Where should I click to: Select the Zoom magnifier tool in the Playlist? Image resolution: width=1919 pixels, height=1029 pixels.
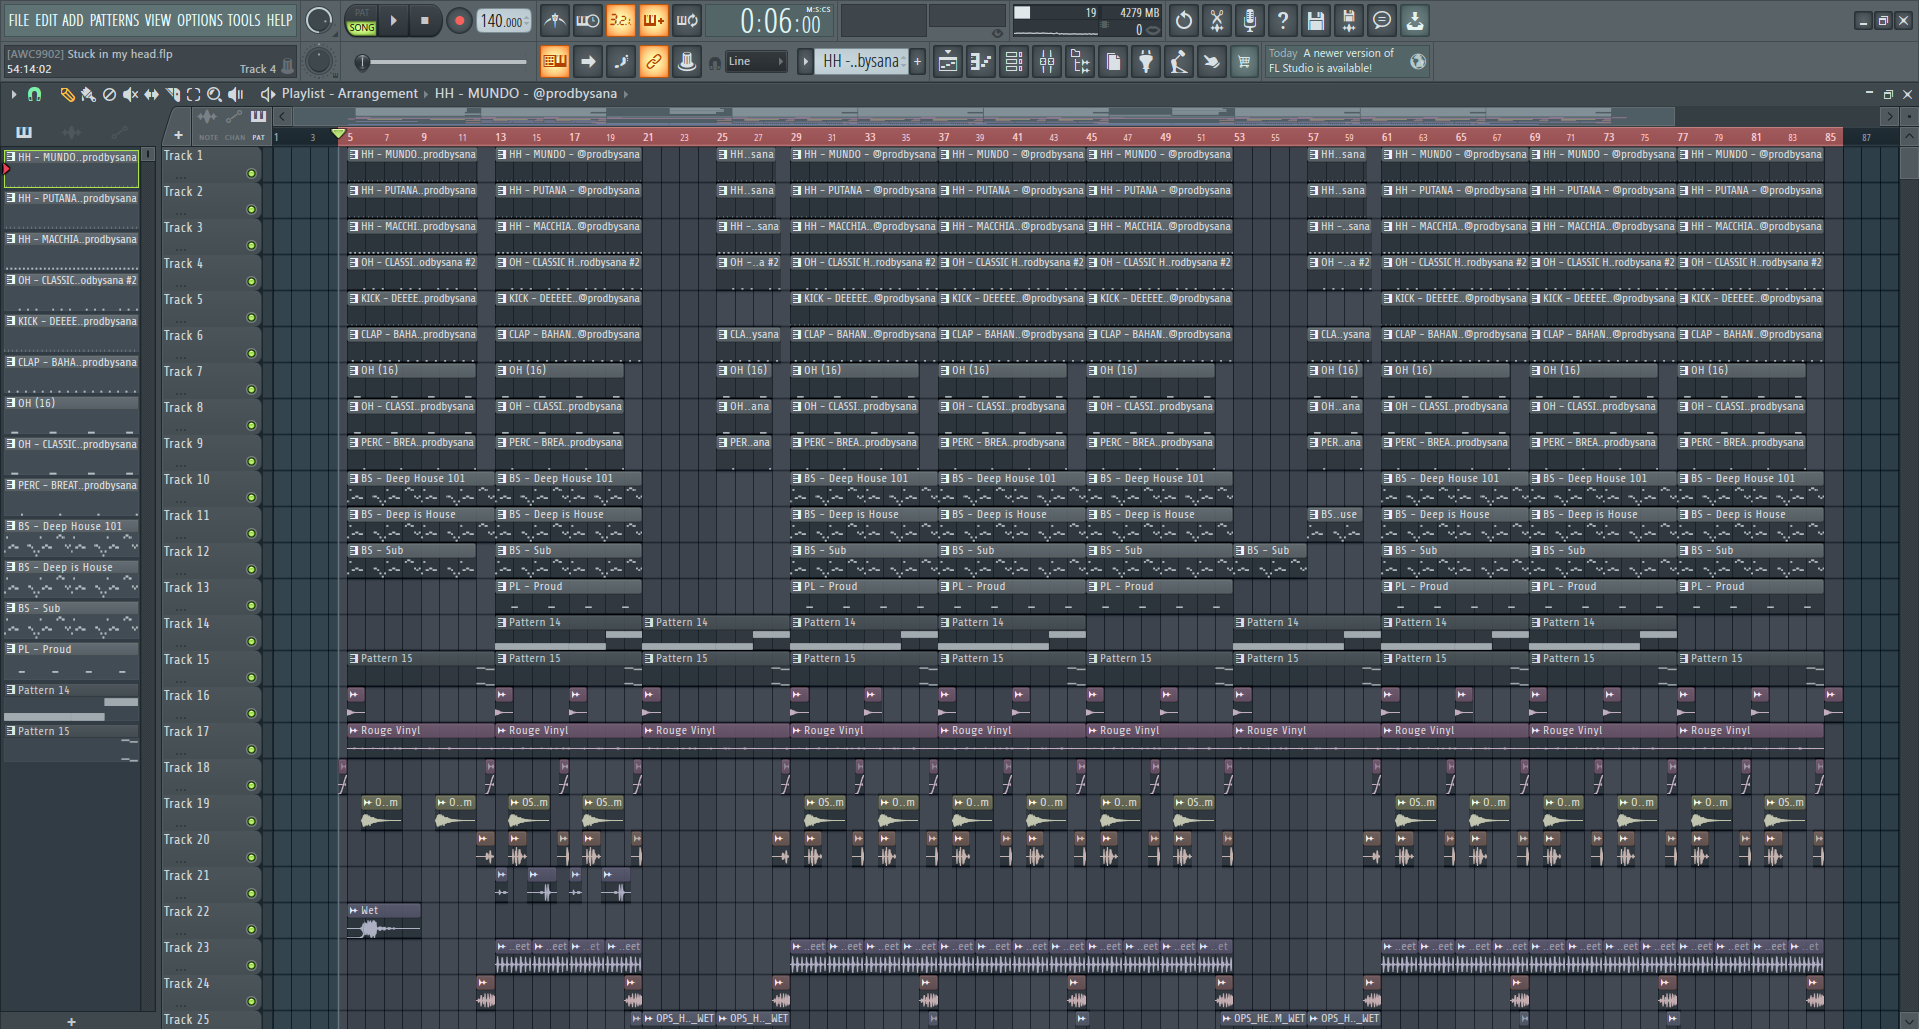tap(214, 94)
